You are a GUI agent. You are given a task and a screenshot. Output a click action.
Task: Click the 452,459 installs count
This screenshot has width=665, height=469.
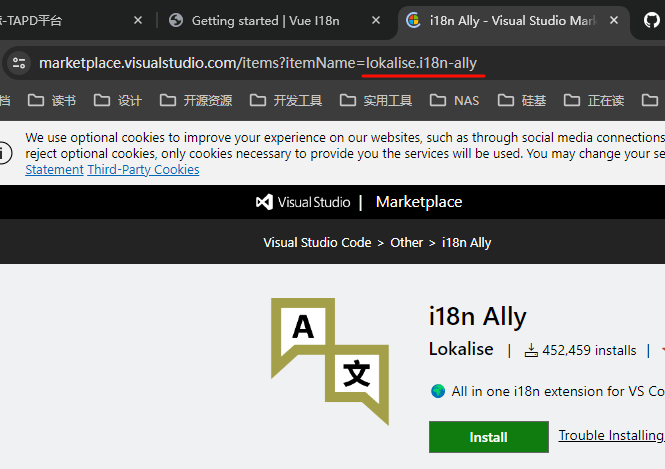point(589,350)
